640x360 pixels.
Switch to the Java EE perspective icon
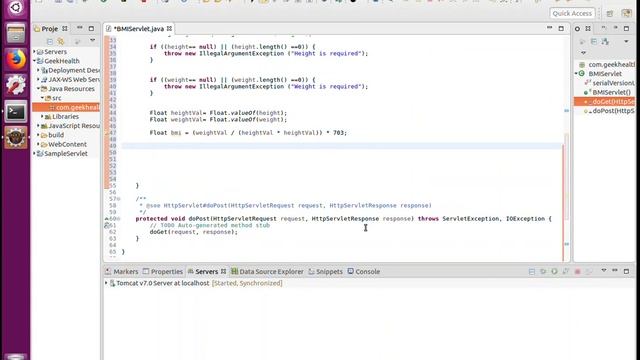click(626, 13)
